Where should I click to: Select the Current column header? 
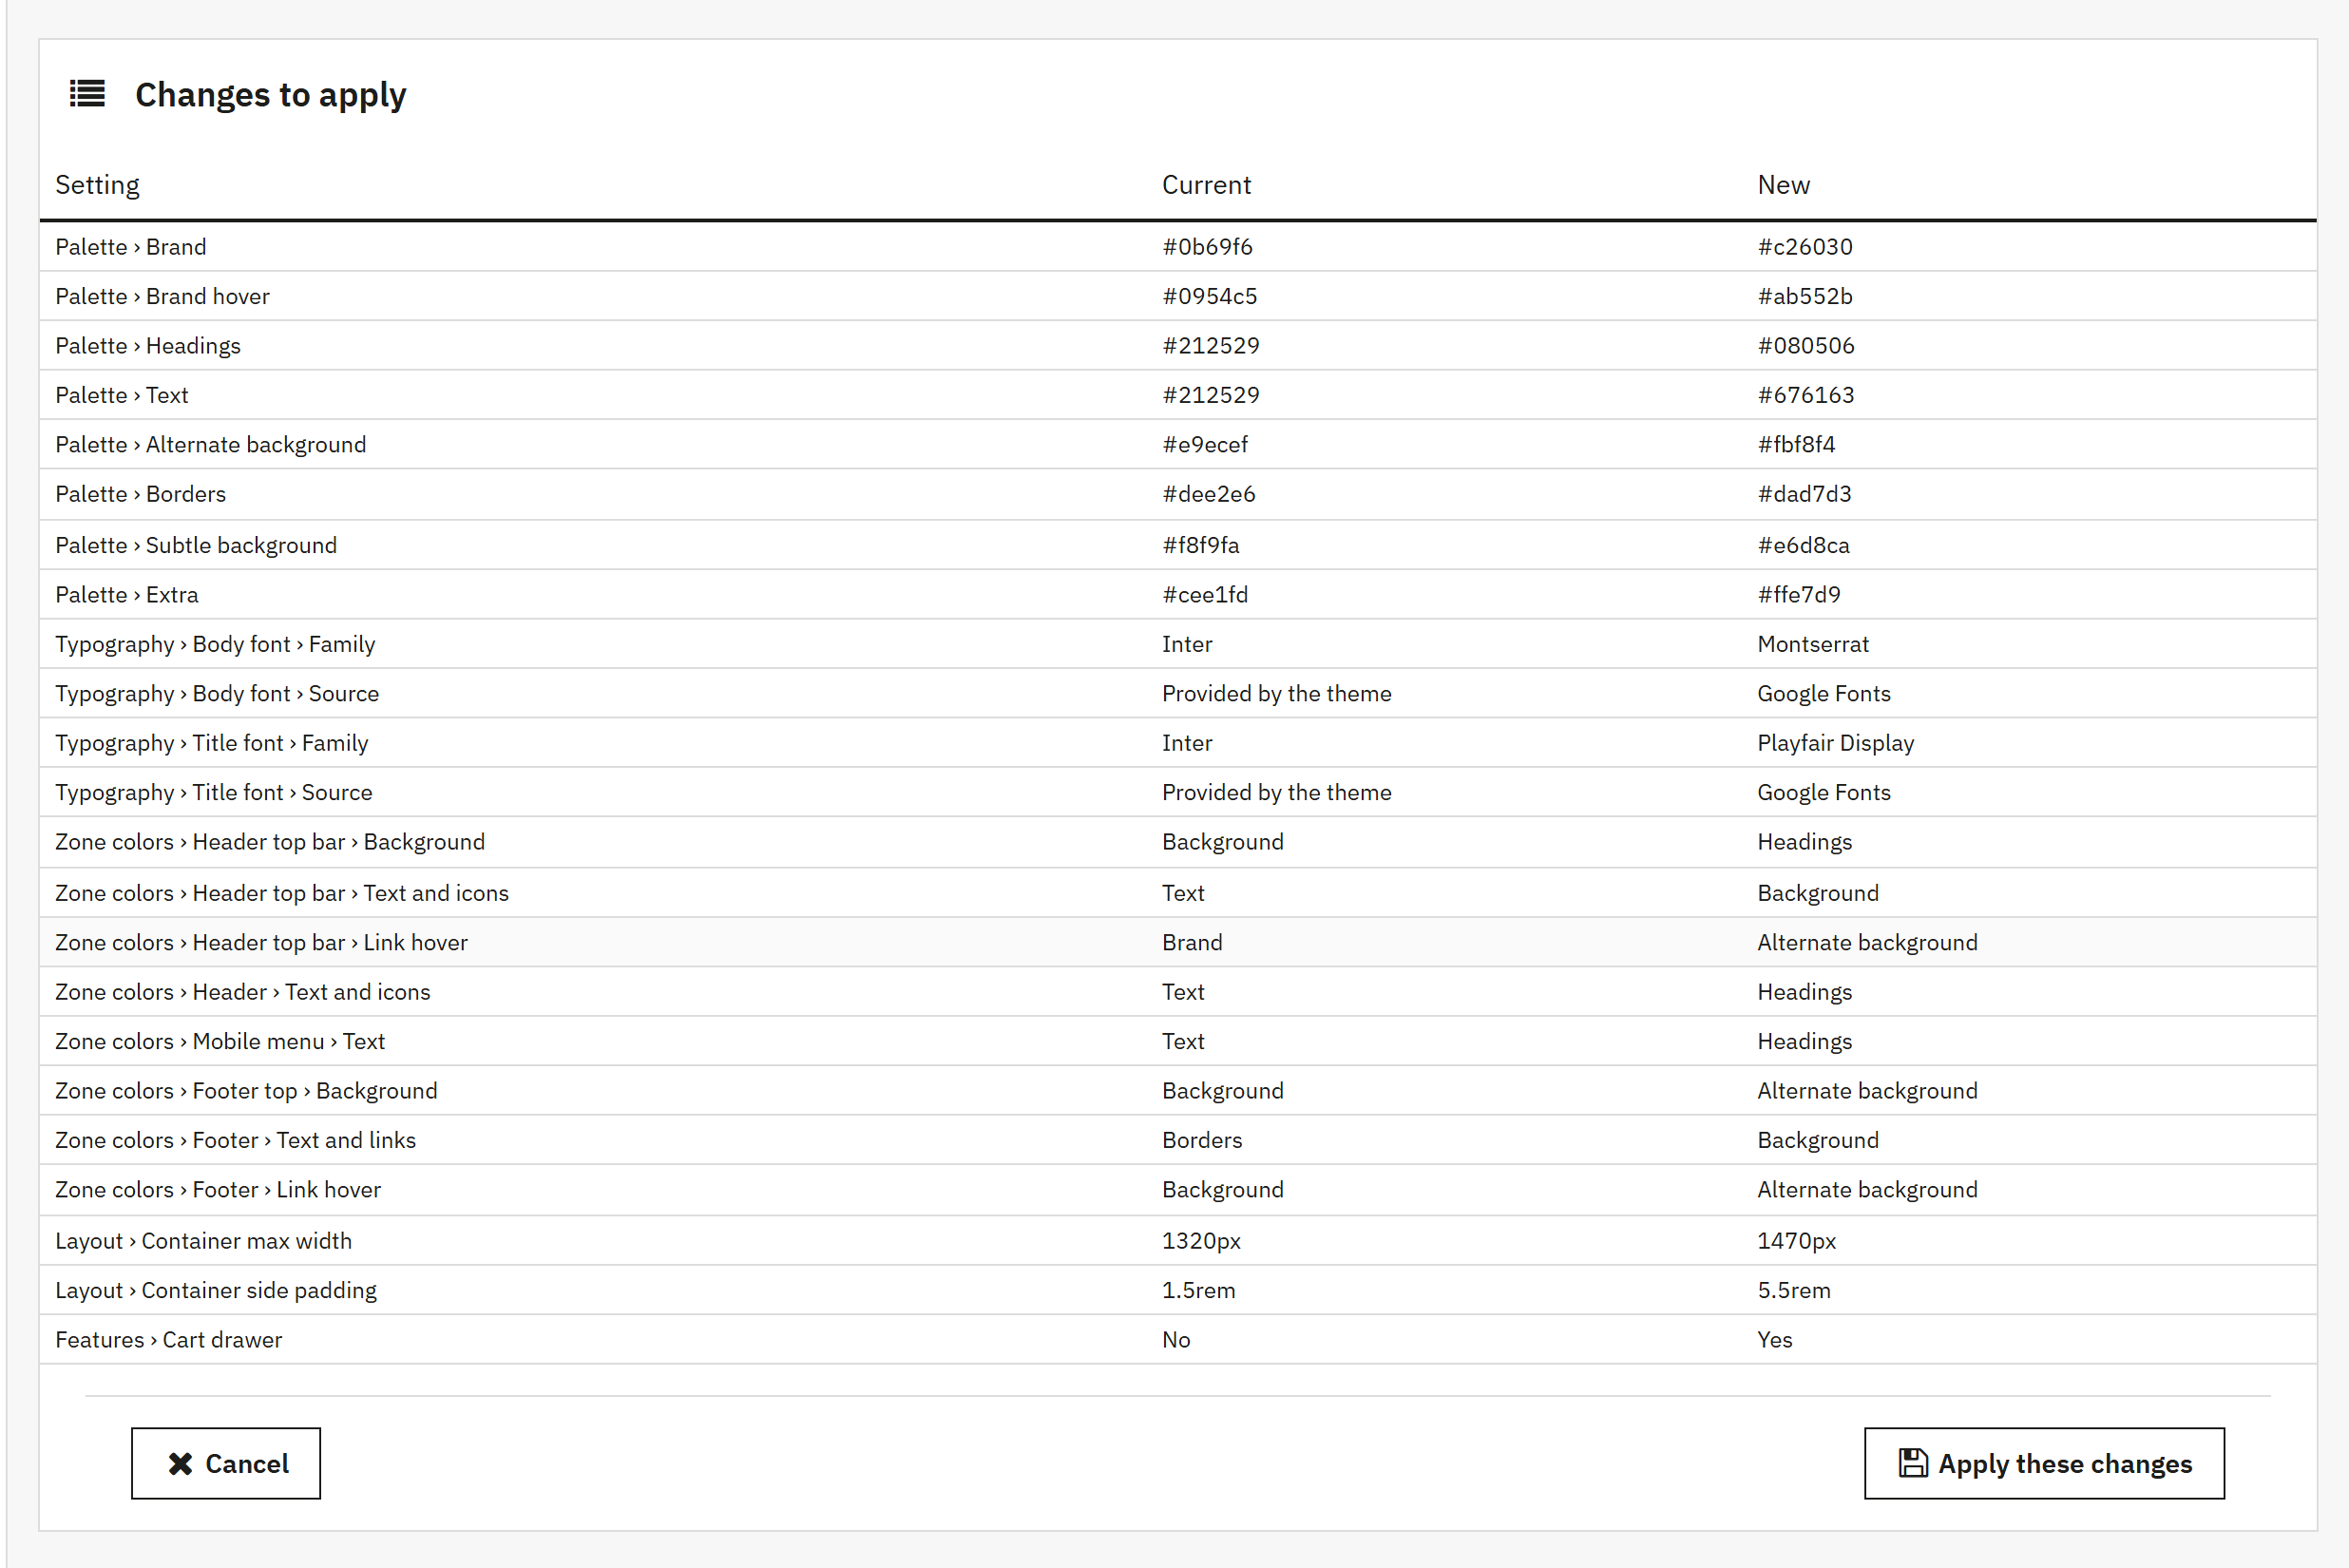click(1206, 185)
